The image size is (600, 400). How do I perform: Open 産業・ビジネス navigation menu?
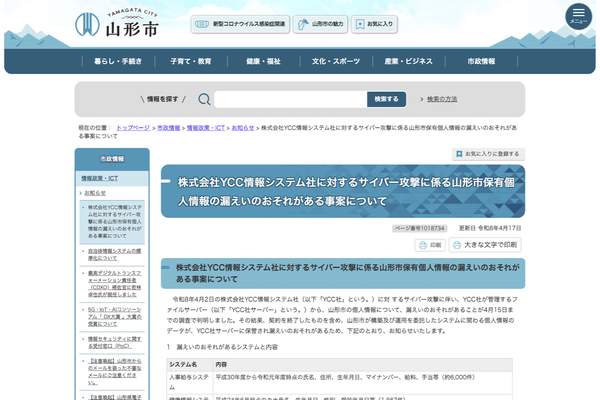(x=409, y=61)
